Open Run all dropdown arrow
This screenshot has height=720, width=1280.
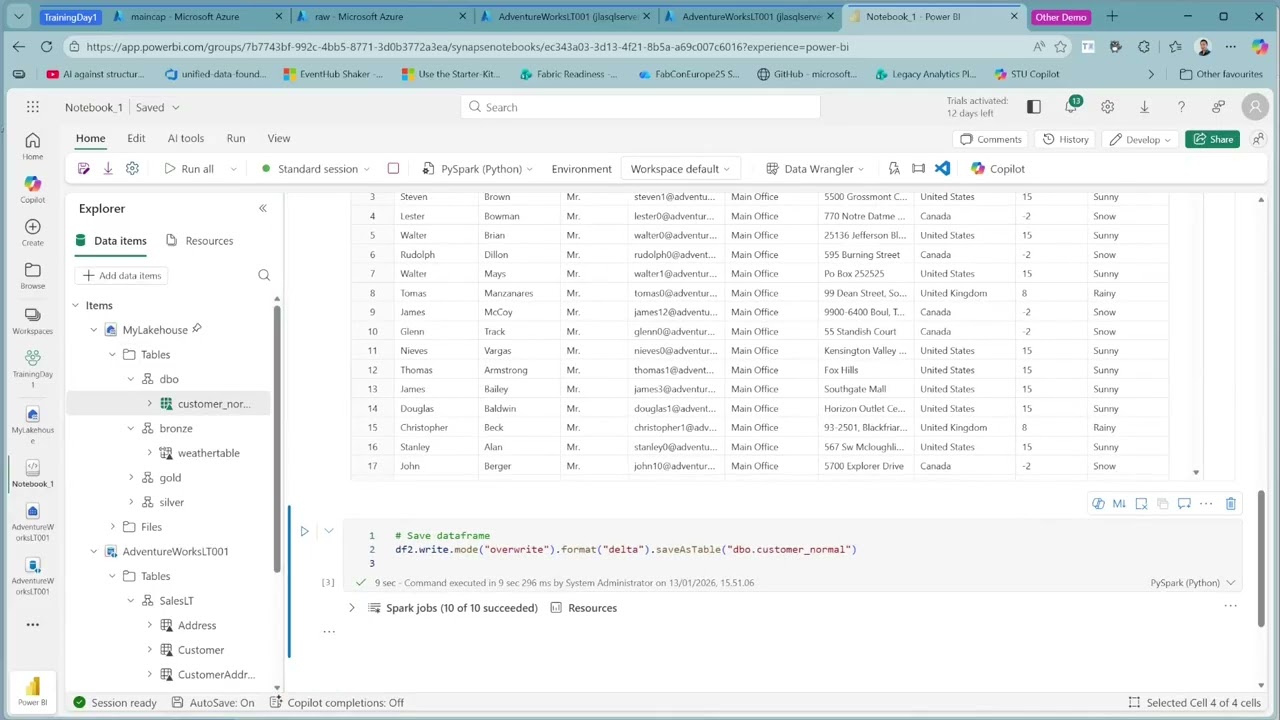233,169
